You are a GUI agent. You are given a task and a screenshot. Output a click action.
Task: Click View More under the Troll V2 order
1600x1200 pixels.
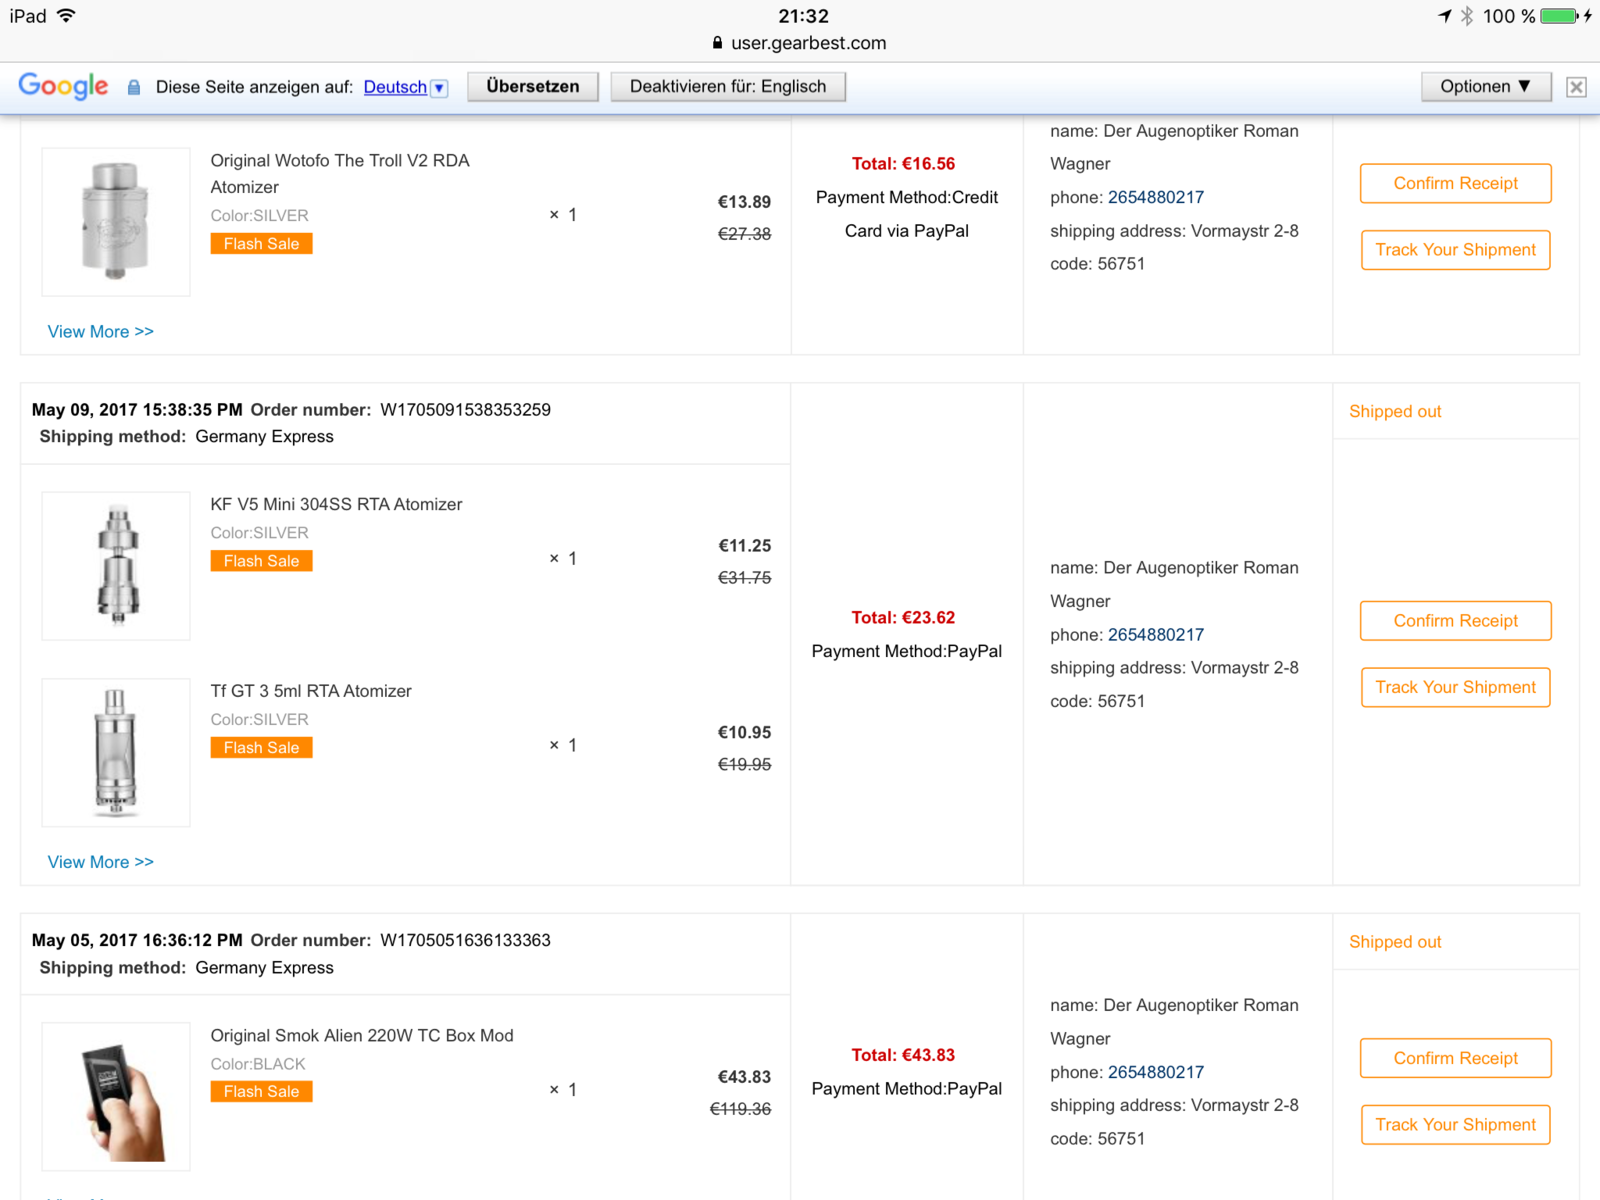coord(101,332)
